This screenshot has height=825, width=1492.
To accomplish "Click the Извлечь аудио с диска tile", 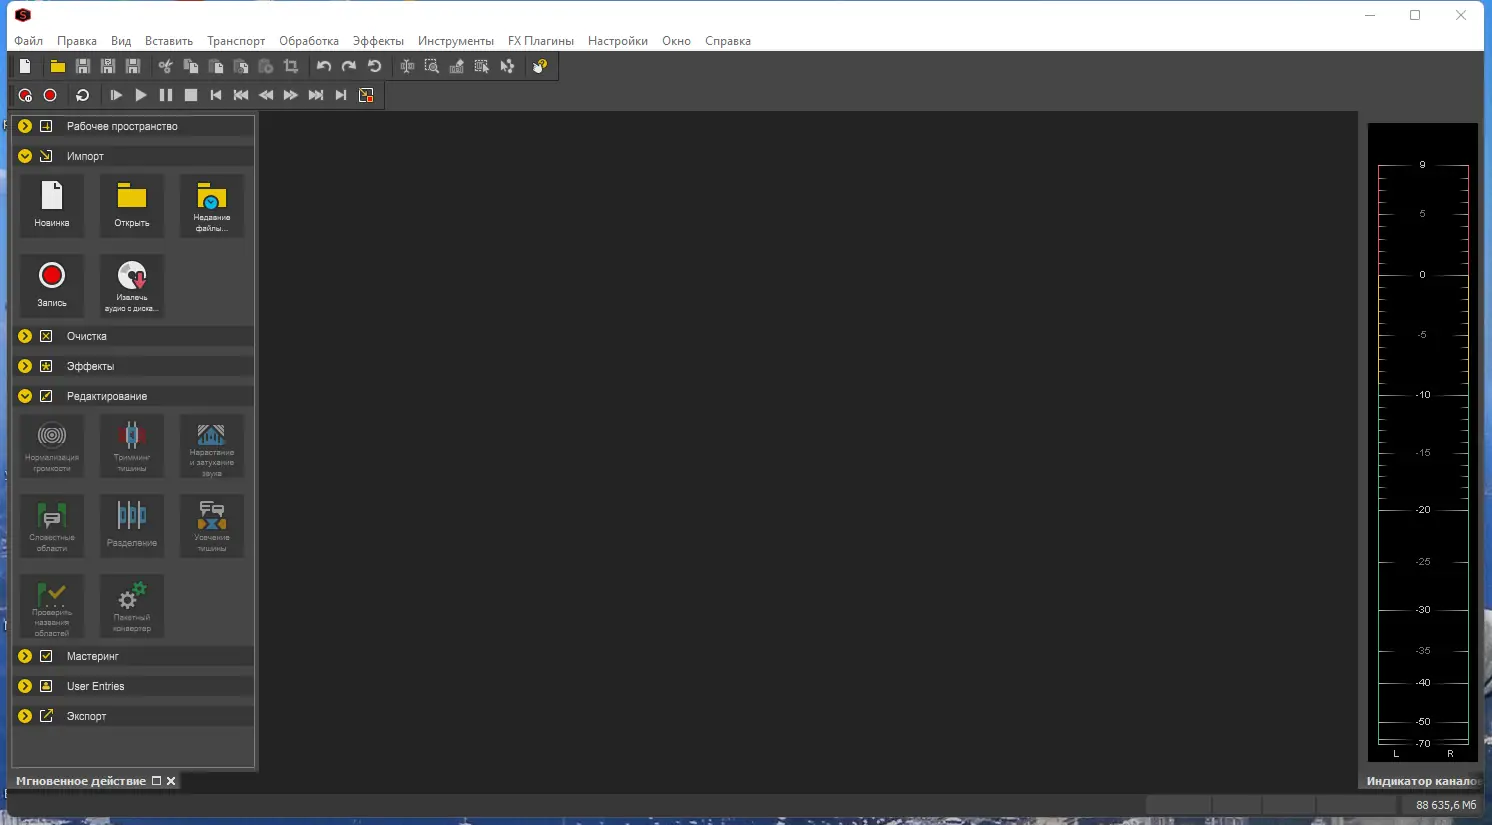I will click(x=132, y=285).
